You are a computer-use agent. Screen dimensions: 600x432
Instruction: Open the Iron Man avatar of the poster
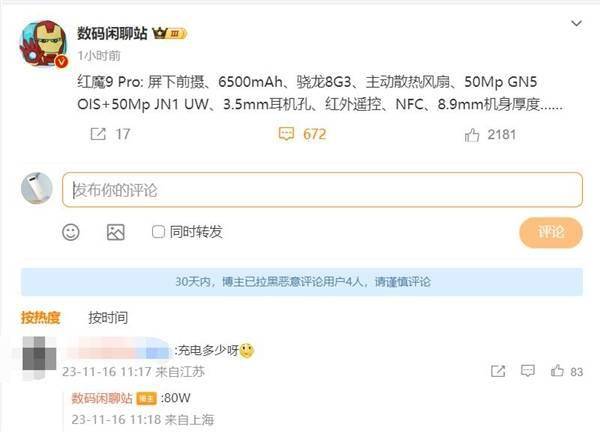(44, 44)
